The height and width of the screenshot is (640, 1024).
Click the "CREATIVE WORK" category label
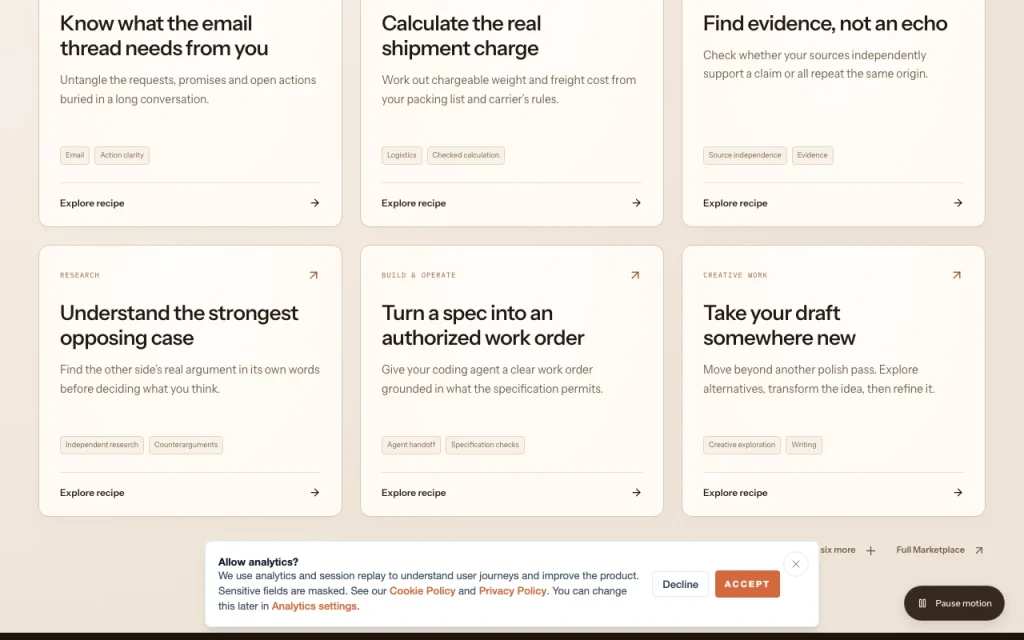pyautogui.click(x=735, y=276)
